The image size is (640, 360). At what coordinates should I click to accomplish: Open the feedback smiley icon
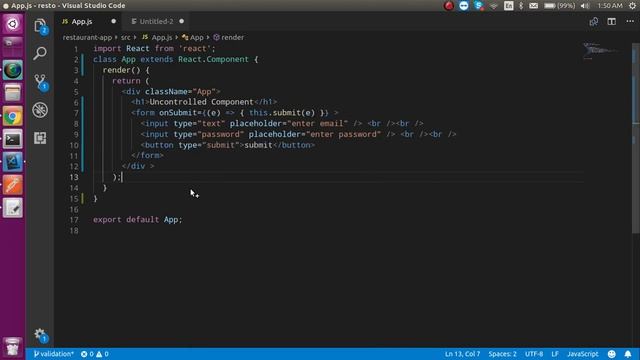tap(611, 354)
